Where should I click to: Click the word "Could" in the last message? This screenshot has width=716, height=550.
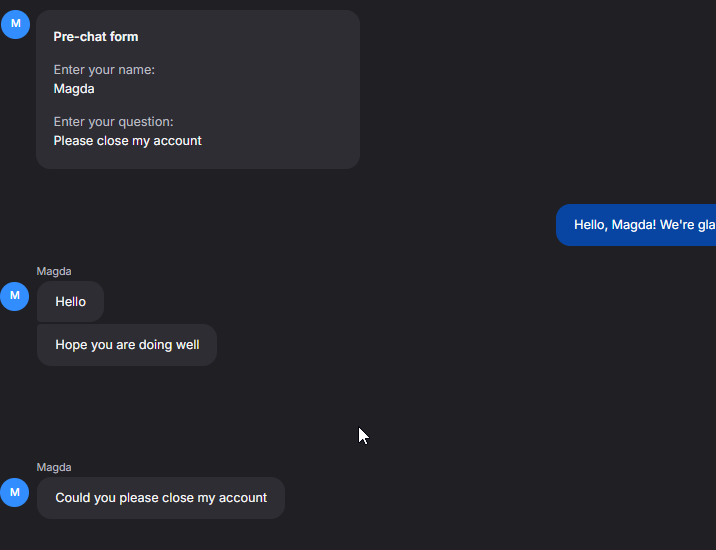73,498
